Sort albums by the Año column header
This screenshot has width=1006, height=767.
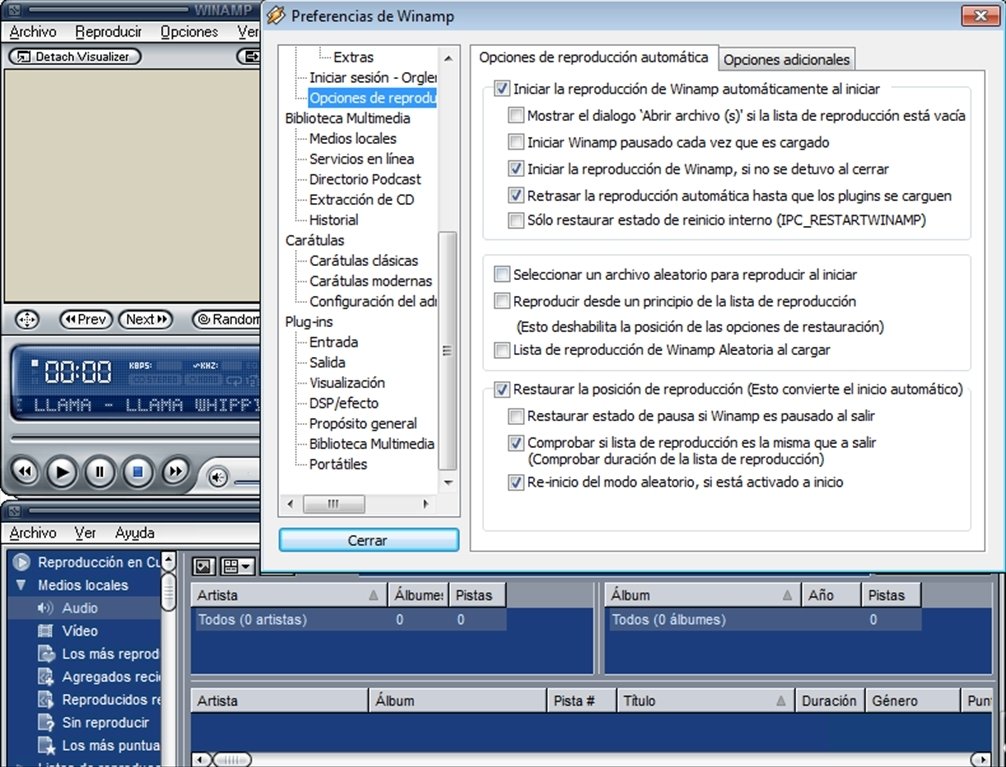[x=831, y=595]
